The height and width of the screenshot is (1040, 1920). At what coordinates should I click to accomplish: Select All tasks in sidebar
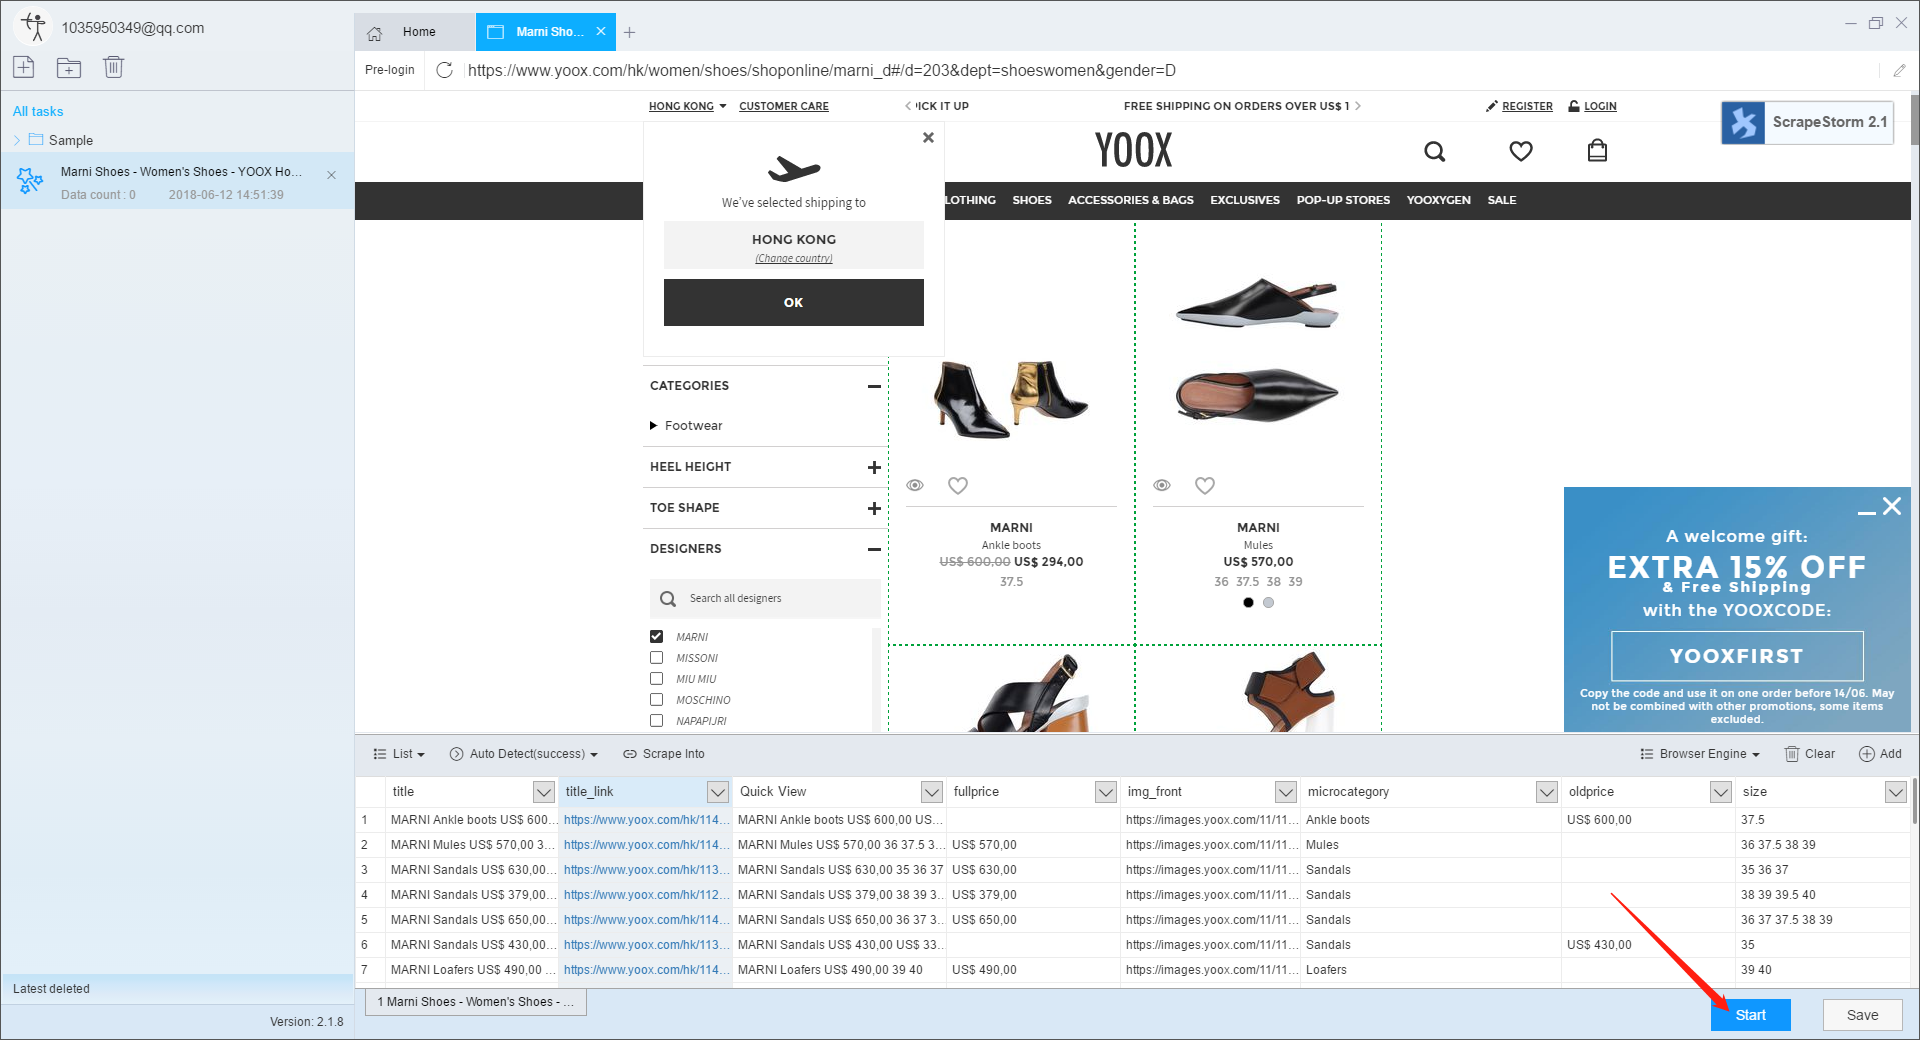point(38,111)
